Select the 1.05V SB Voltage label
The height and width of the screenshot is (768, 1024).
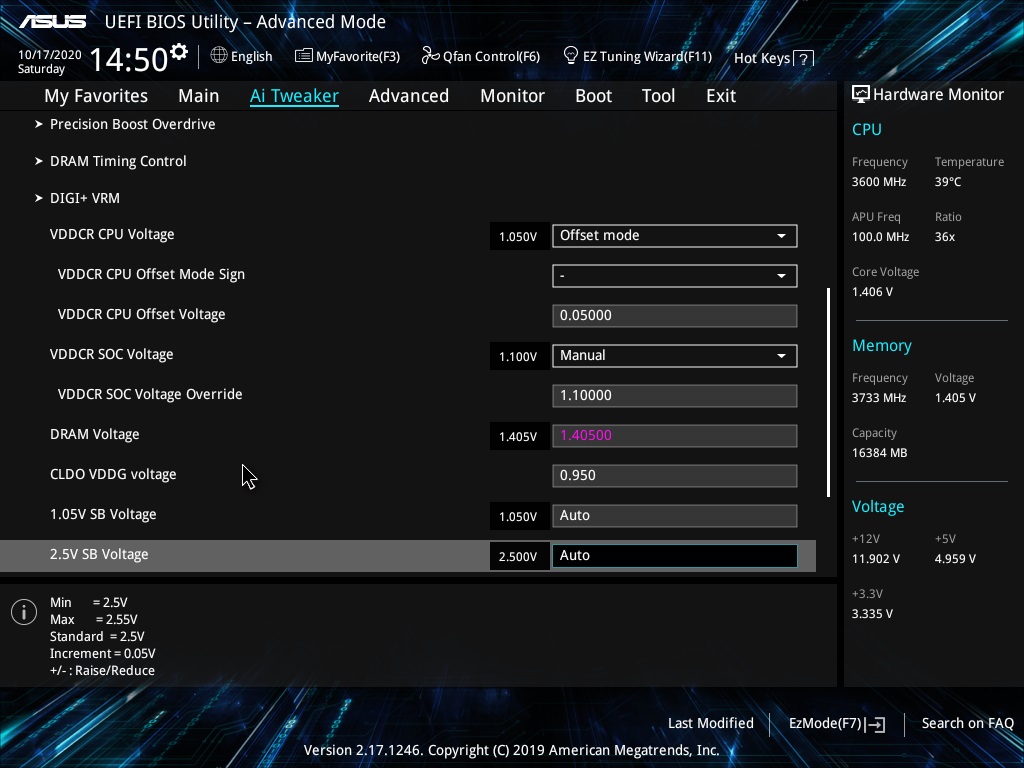(x=103, y=515)
